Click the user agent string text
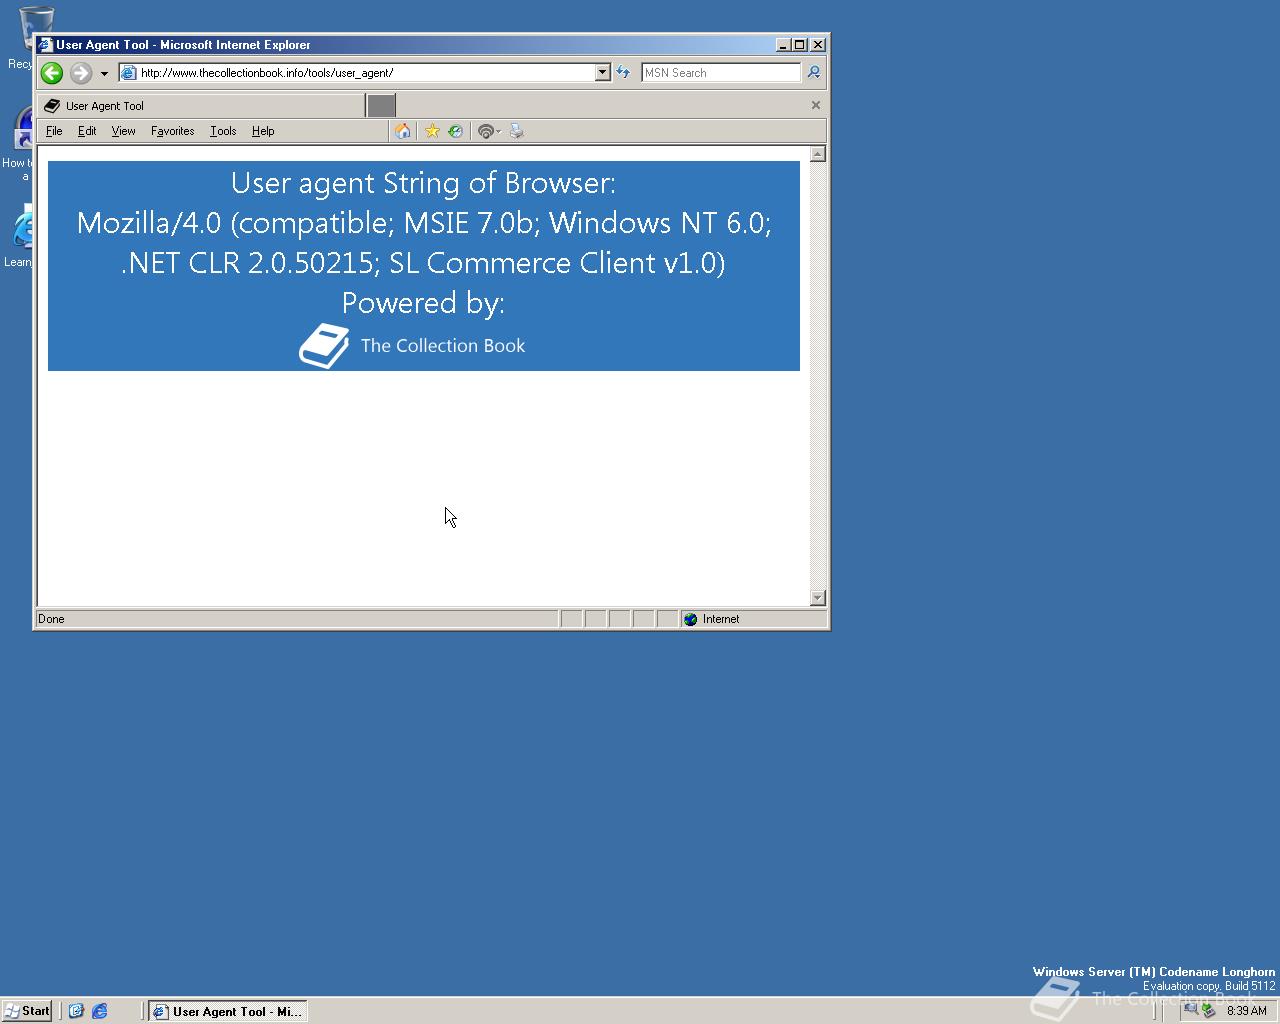Screen dimensions: 1280x1024 pos(423,242)
